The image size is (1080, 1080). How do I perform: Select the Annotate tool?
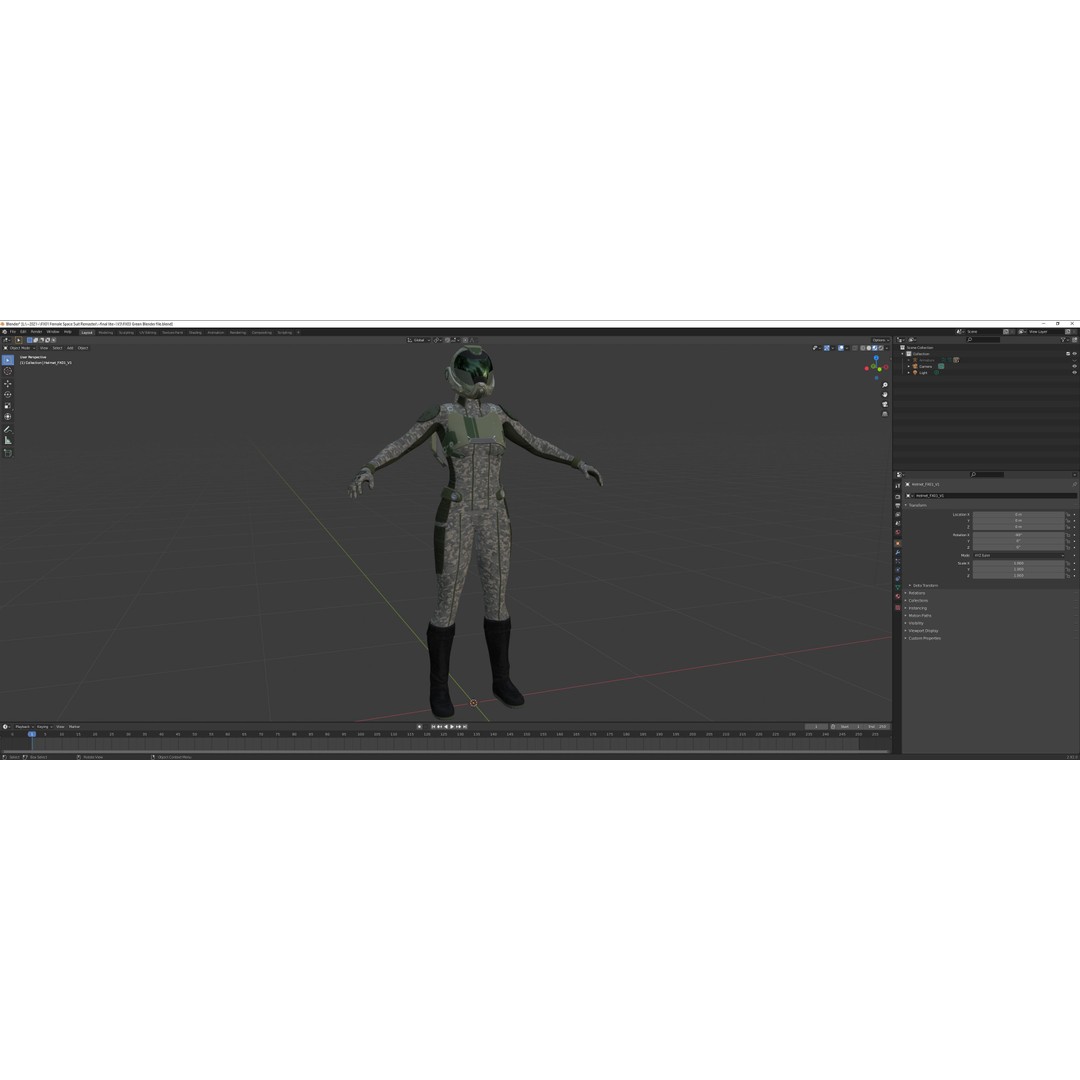(8, 429)
